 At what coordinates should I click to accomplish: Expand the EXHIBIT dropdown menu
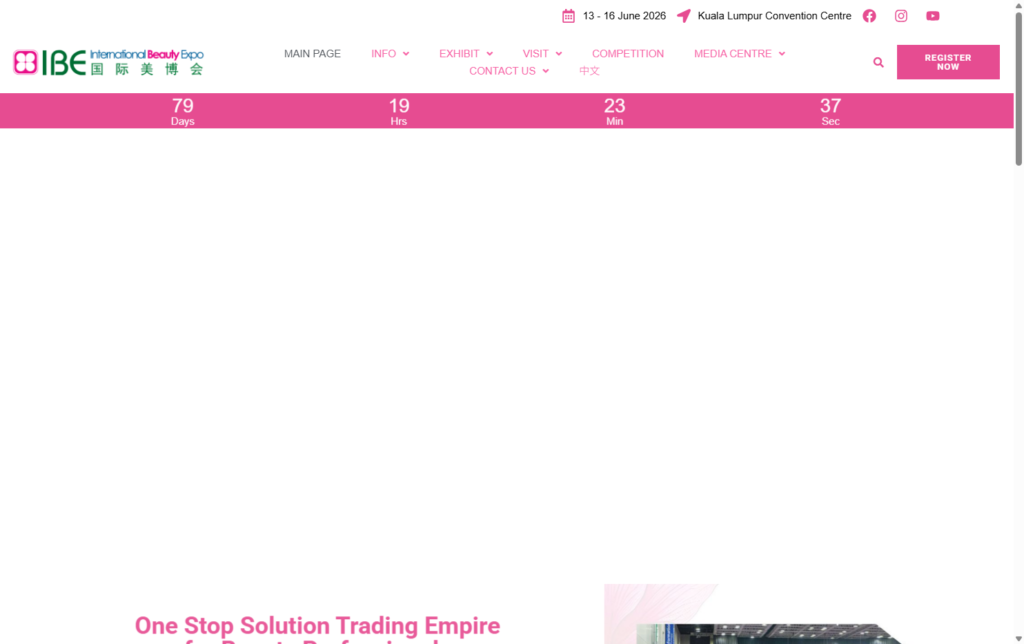coord(466,54)
